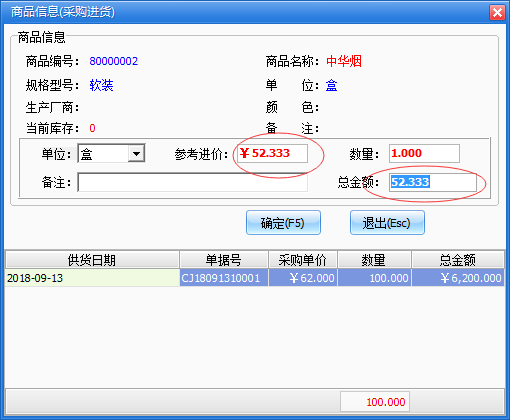The image size is (510, 420).
Task: Click the ￥6,200.000 total amount cell
Action: [458, 278]
